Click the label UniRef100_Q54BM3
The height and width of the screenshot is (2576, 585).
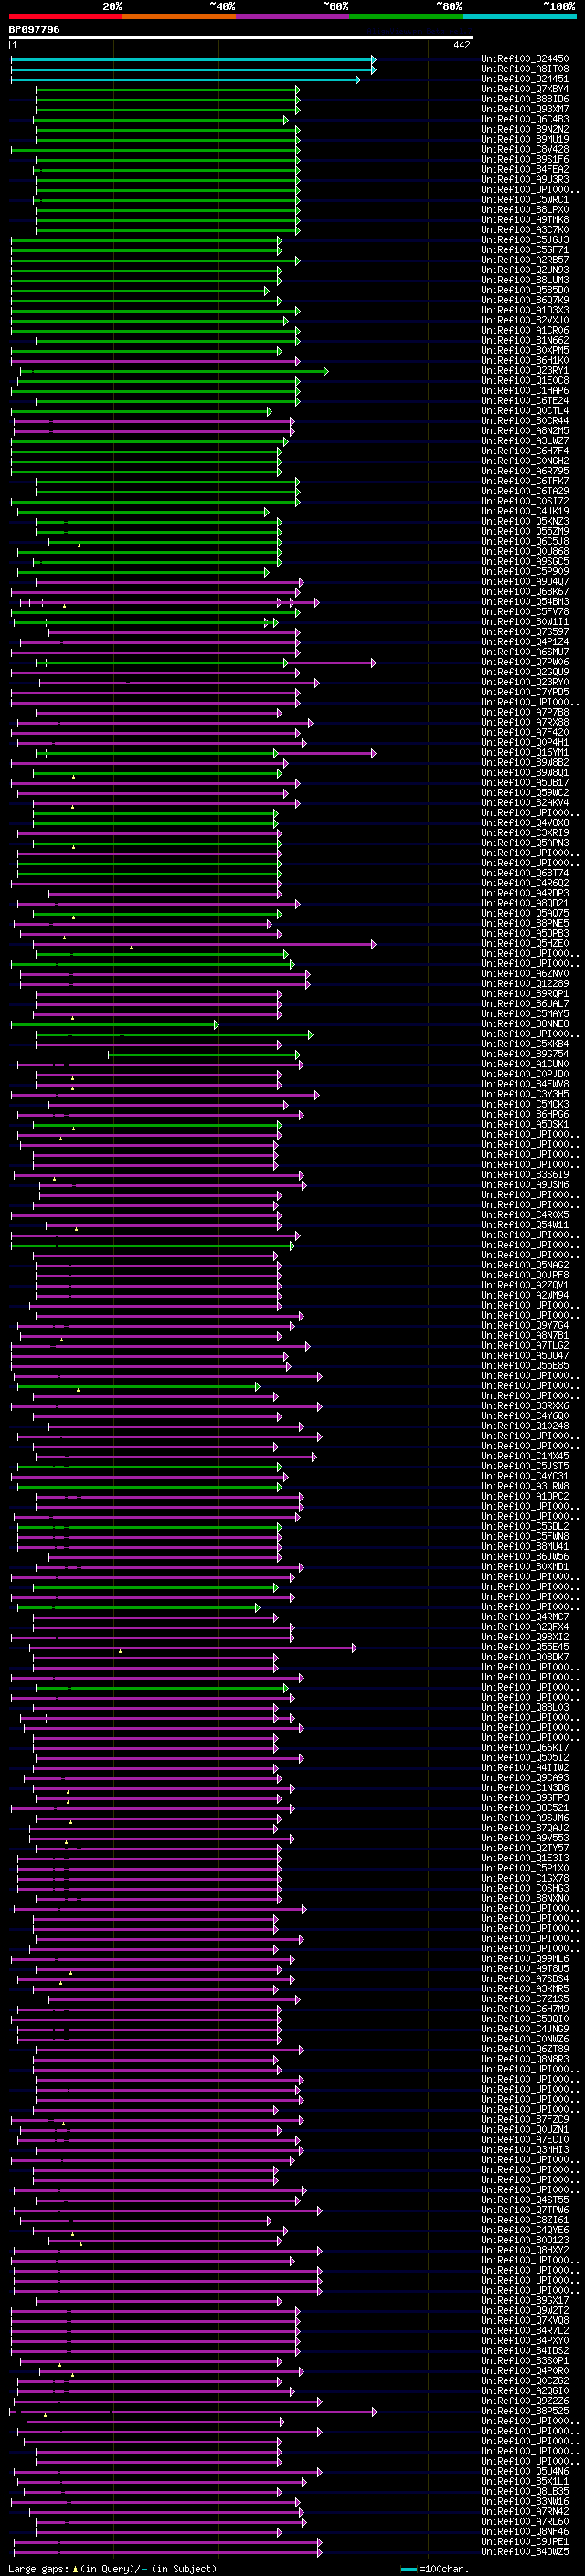click(525, 601)
